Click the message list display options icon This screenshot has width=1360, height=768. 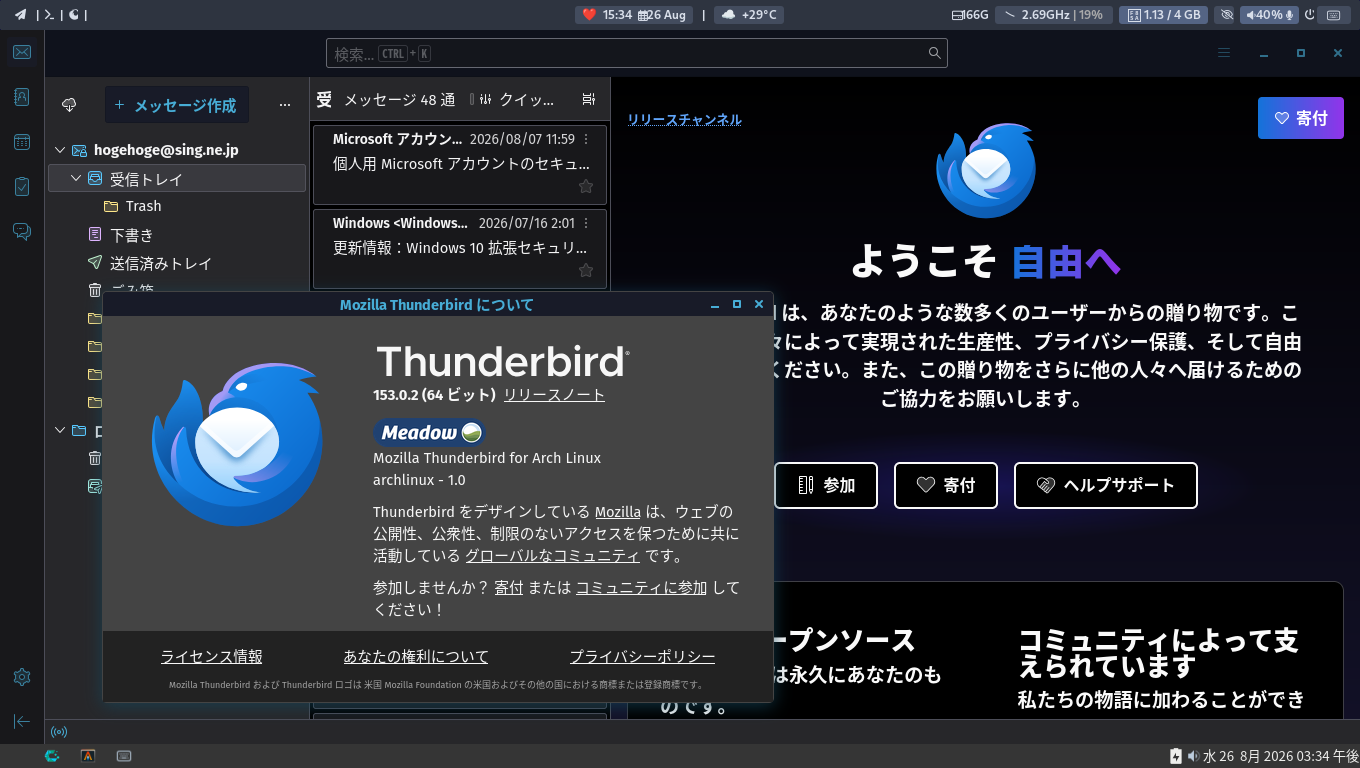coord(588,99)
